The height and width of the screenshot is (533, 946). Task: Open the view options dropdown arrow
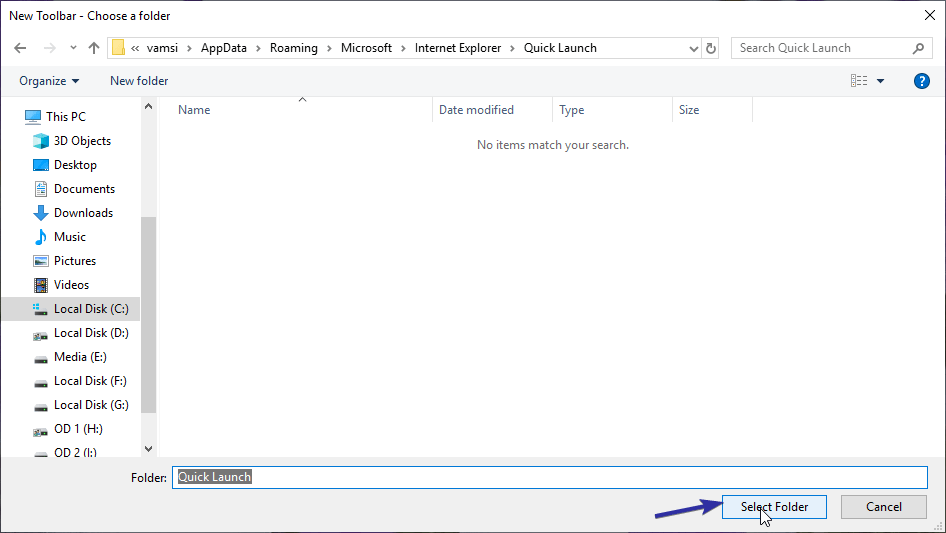(881, 81)
